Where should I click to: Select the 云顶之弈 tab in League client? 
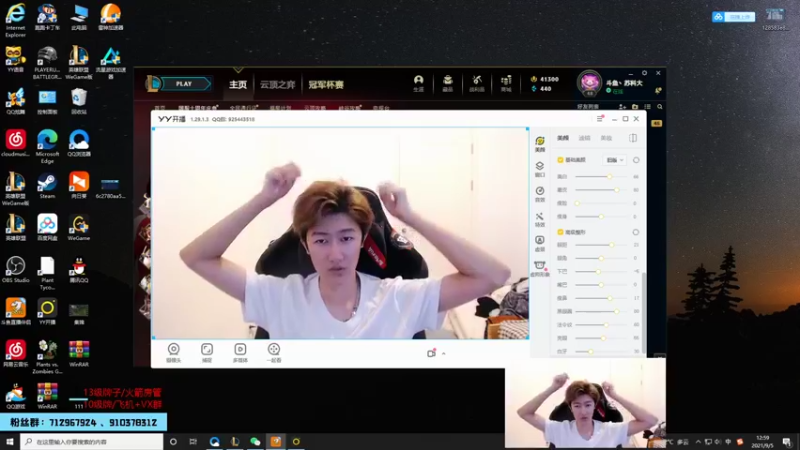click(278, 84)
